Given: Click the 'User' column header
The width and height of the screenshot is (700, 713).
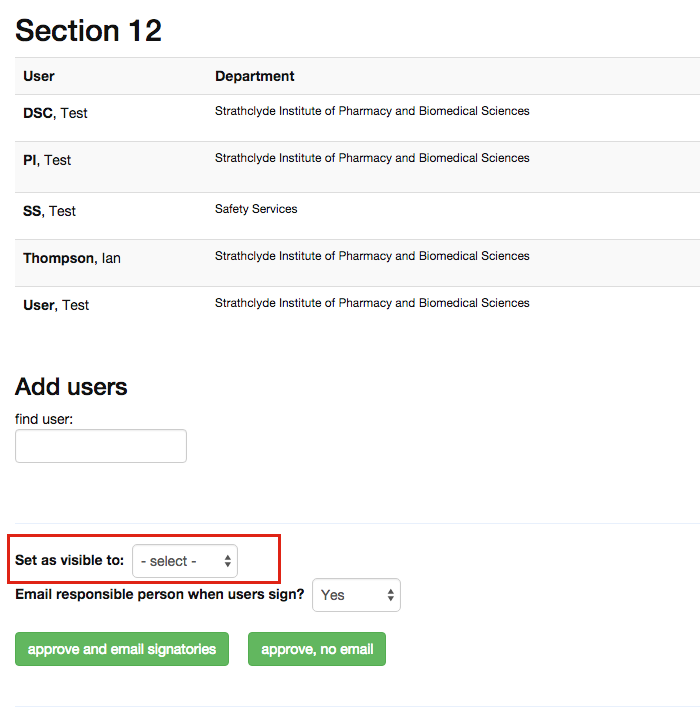Looking at the screenshot, I should coord(39,76).
